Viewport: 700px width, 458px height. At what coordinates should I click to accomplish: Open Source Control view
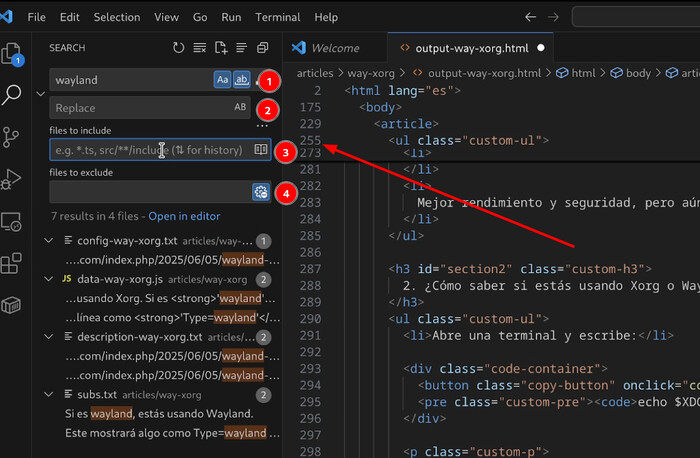pos(11,137)
